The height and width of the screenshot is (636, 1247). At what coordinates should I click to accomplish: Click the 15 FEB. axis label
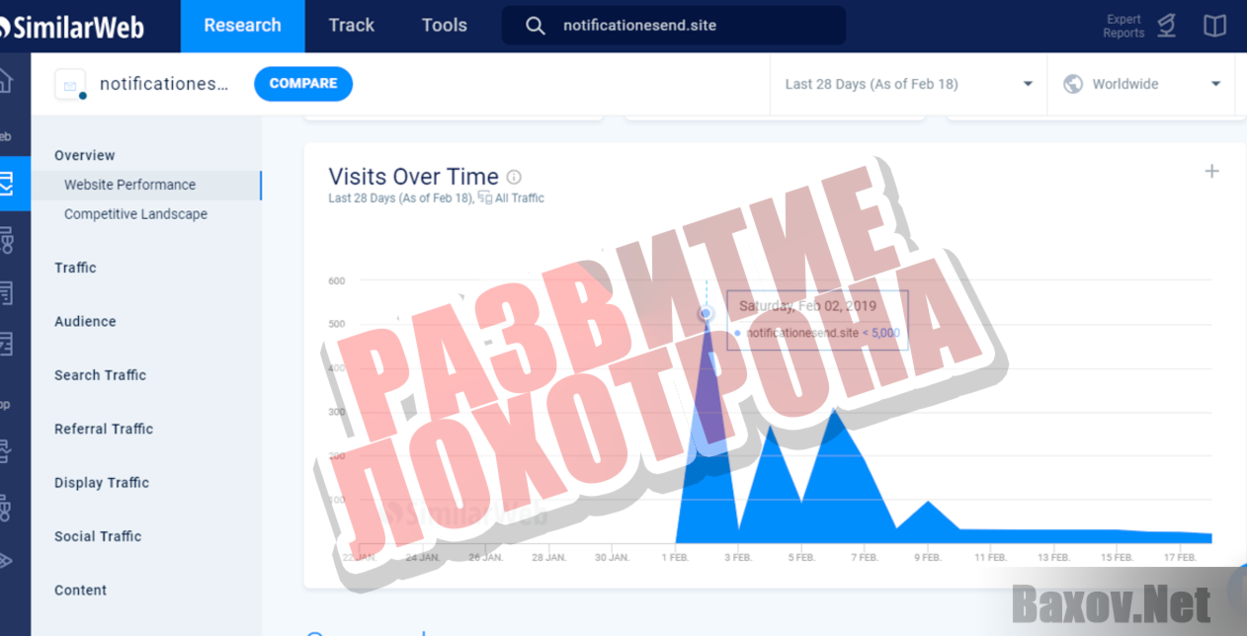(x=1117, y=558)
